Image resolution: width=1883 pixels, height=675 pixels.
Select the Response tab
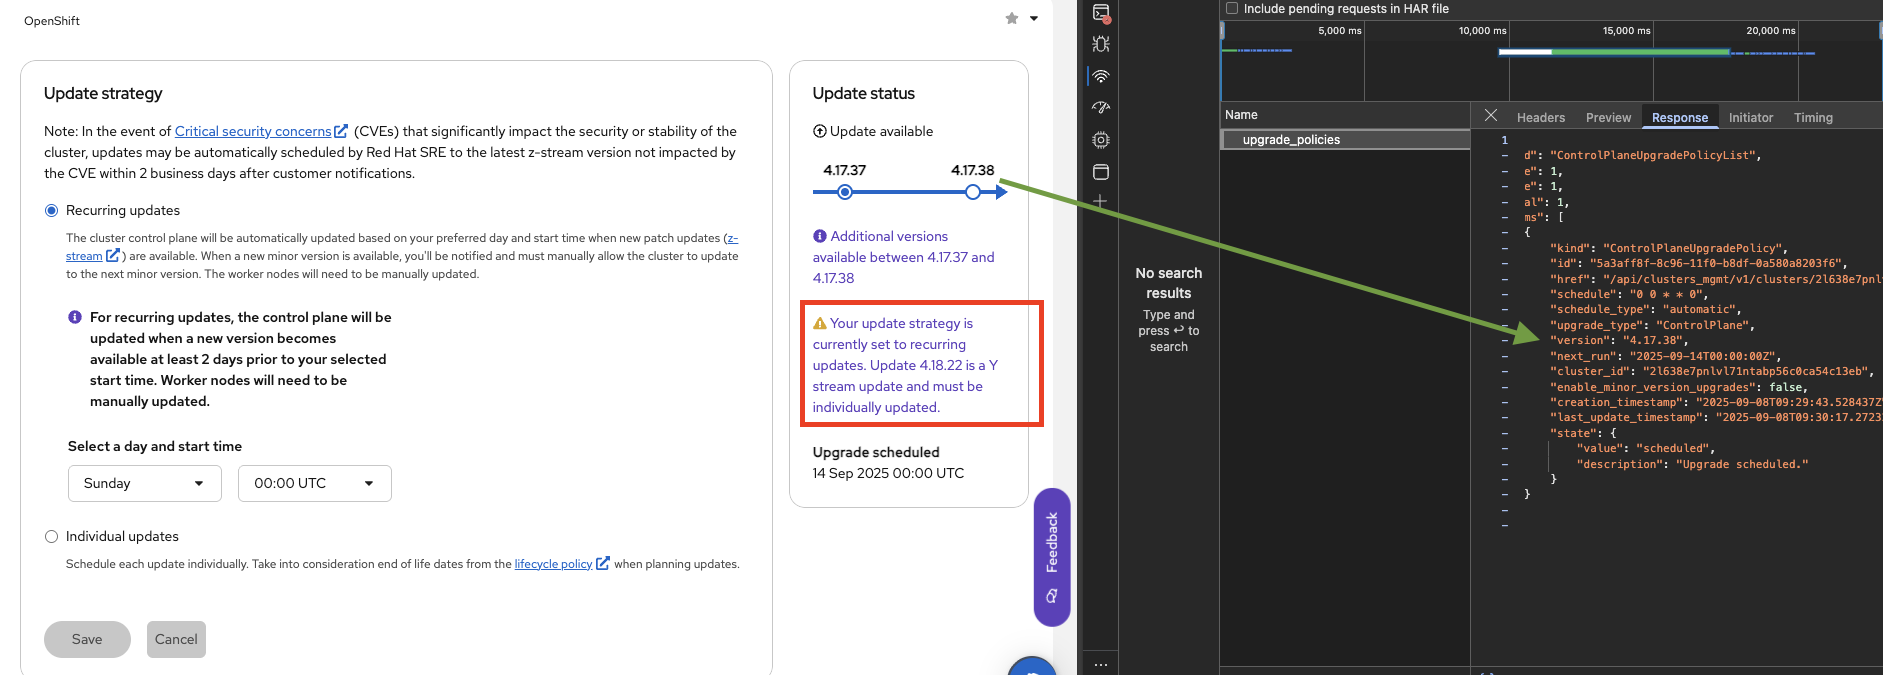(1680, 117)
